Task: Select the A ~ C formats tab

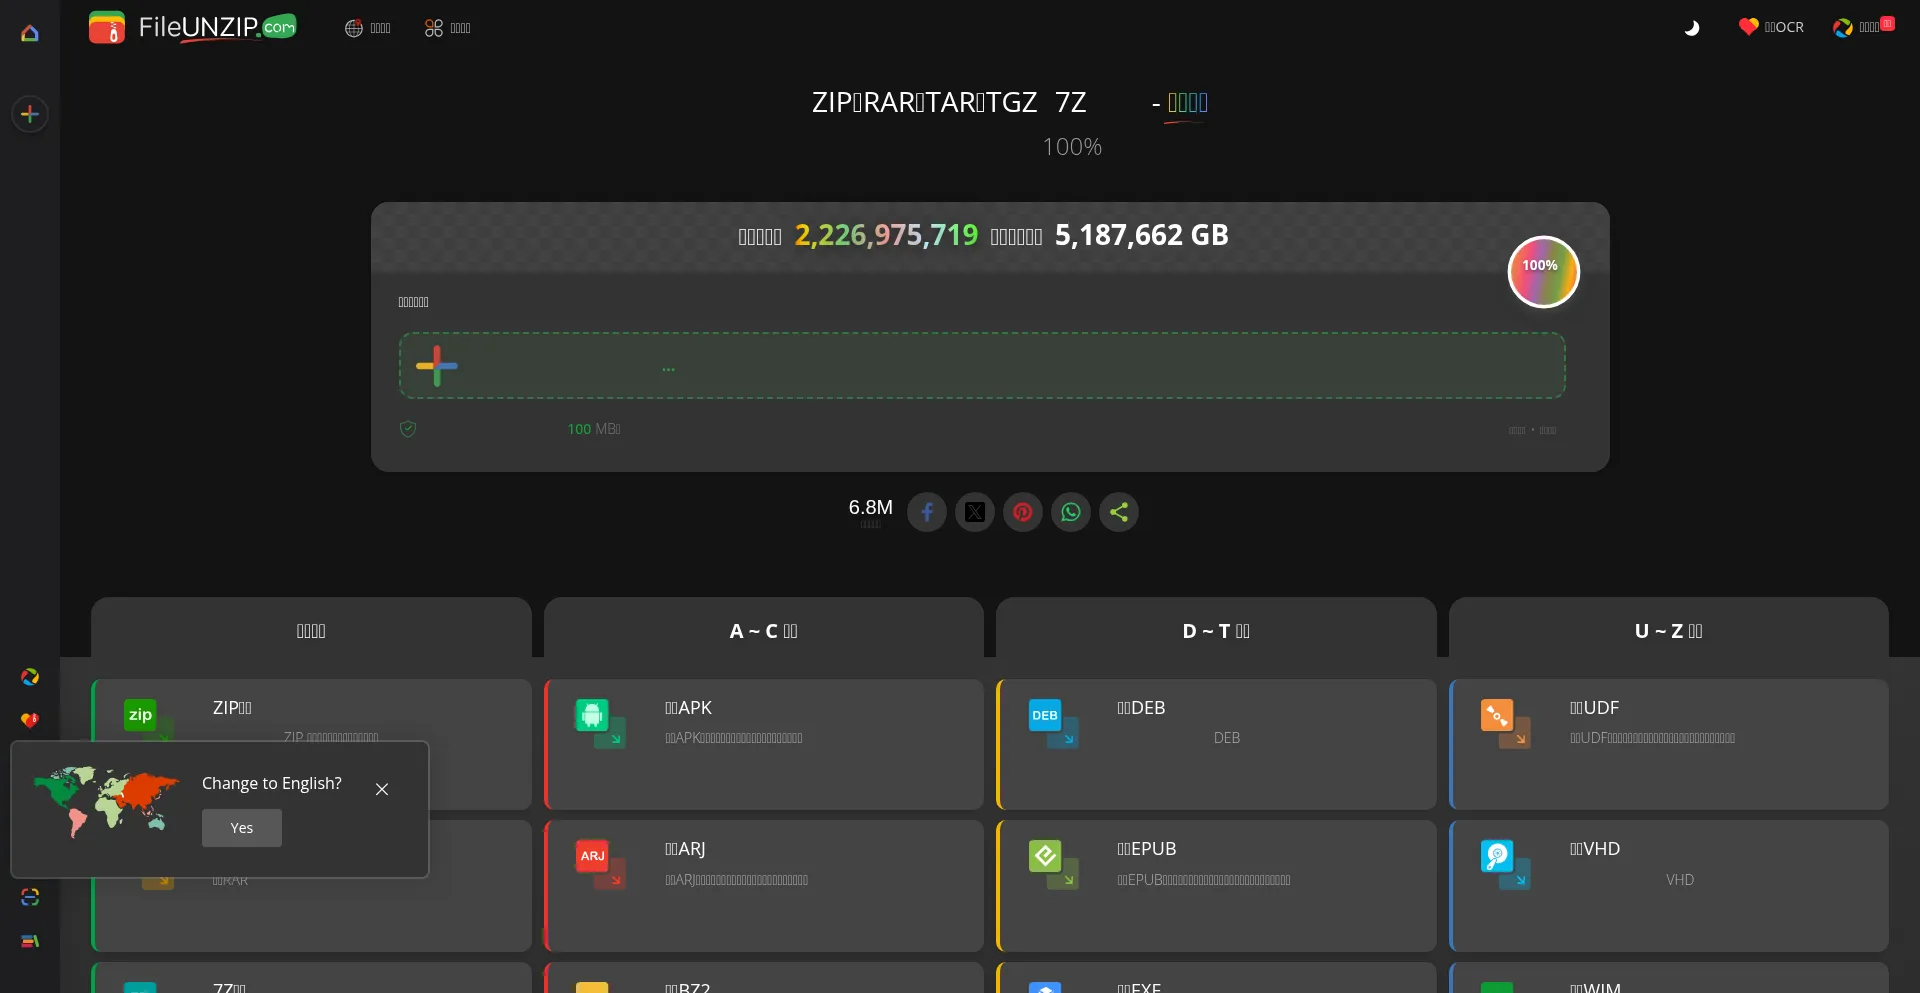Action: (x=763, y=631)
